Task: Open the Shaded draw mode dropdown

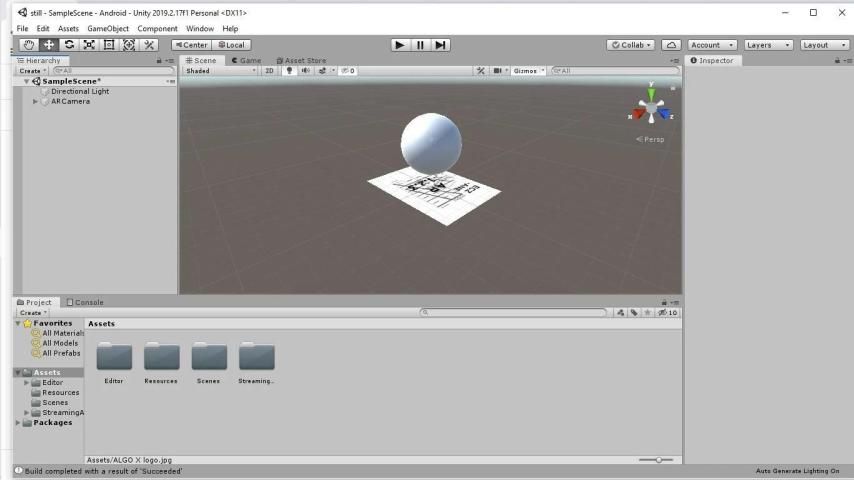Action: tap(220, 71)
